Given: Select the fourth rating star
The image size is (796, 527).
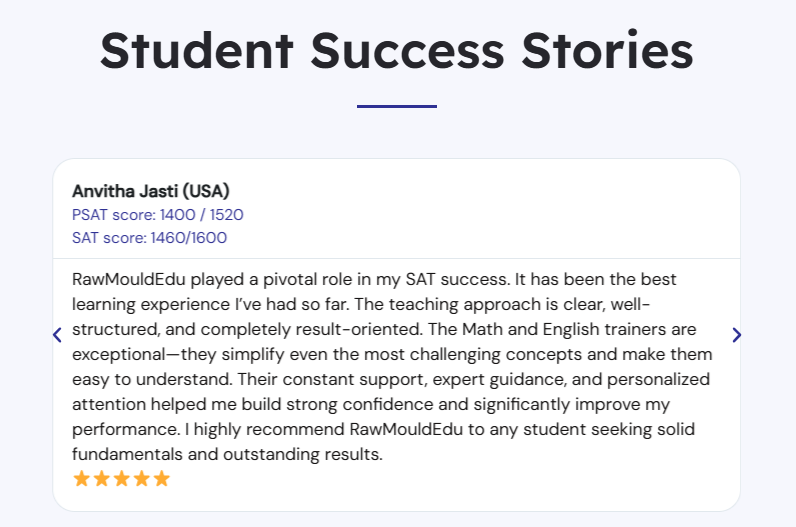Looking at the screenshot, I should (x=142, y=479).
